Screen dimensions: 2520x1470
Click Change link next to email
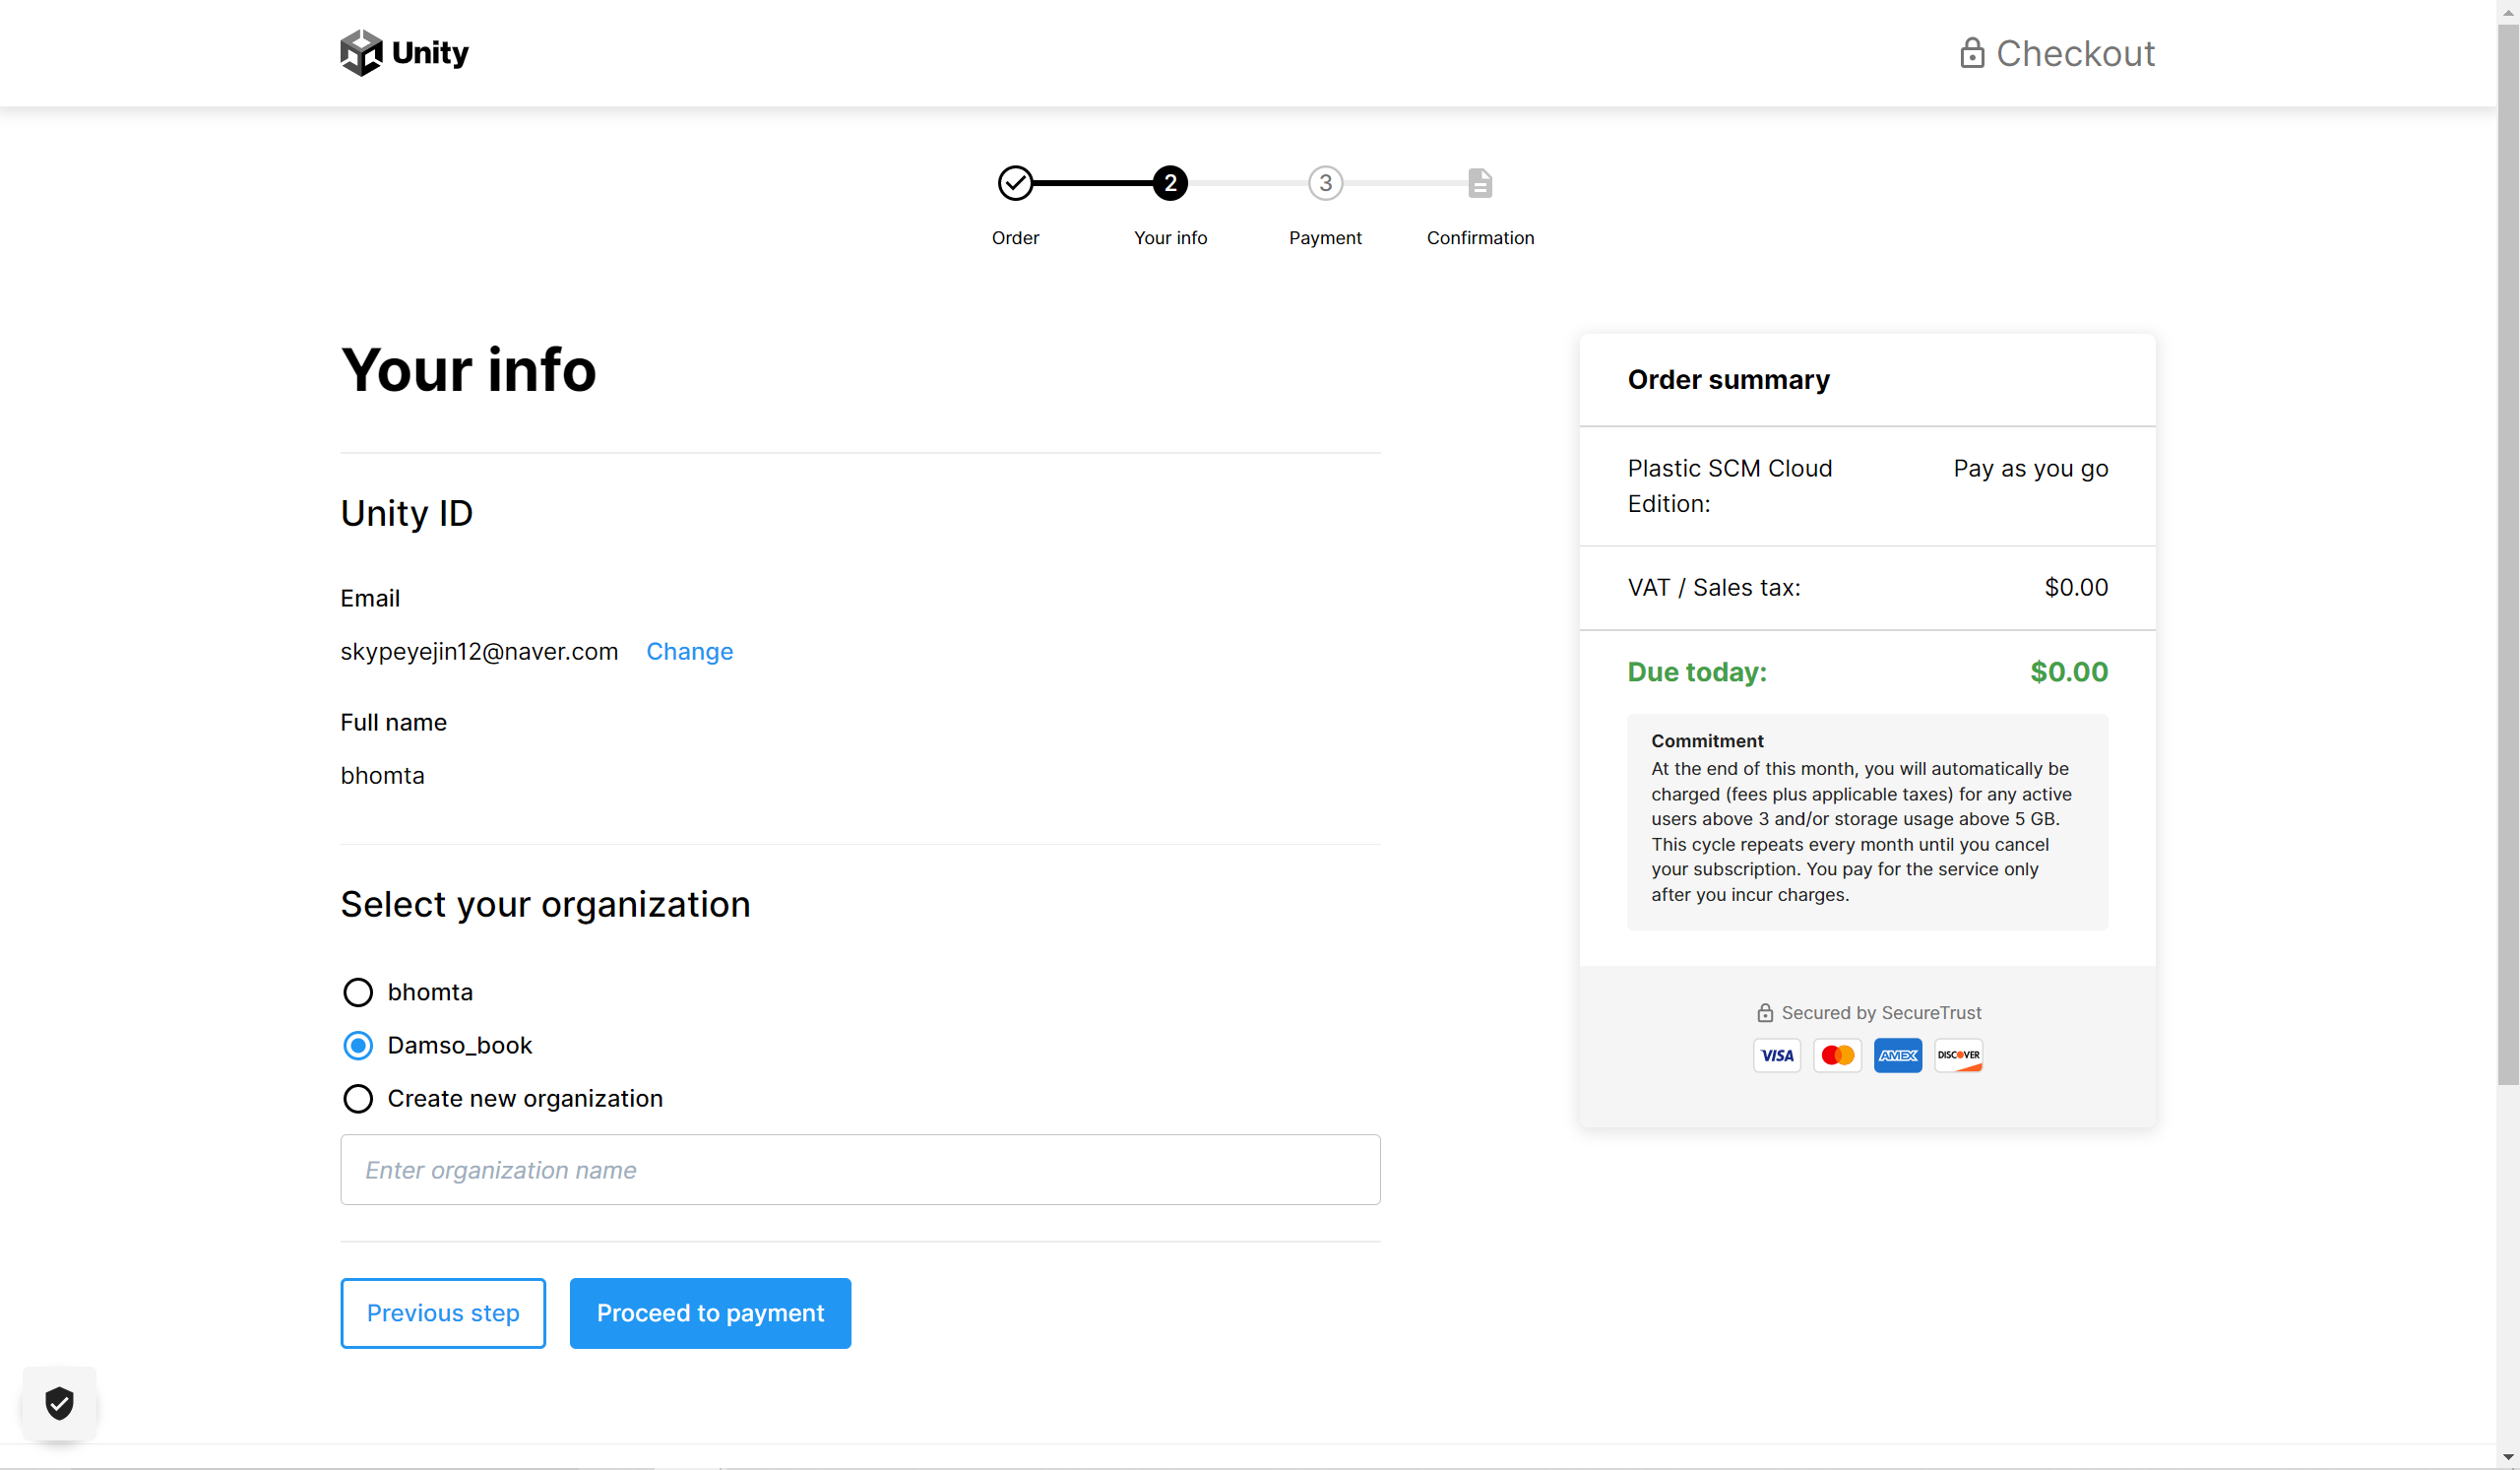689,651
